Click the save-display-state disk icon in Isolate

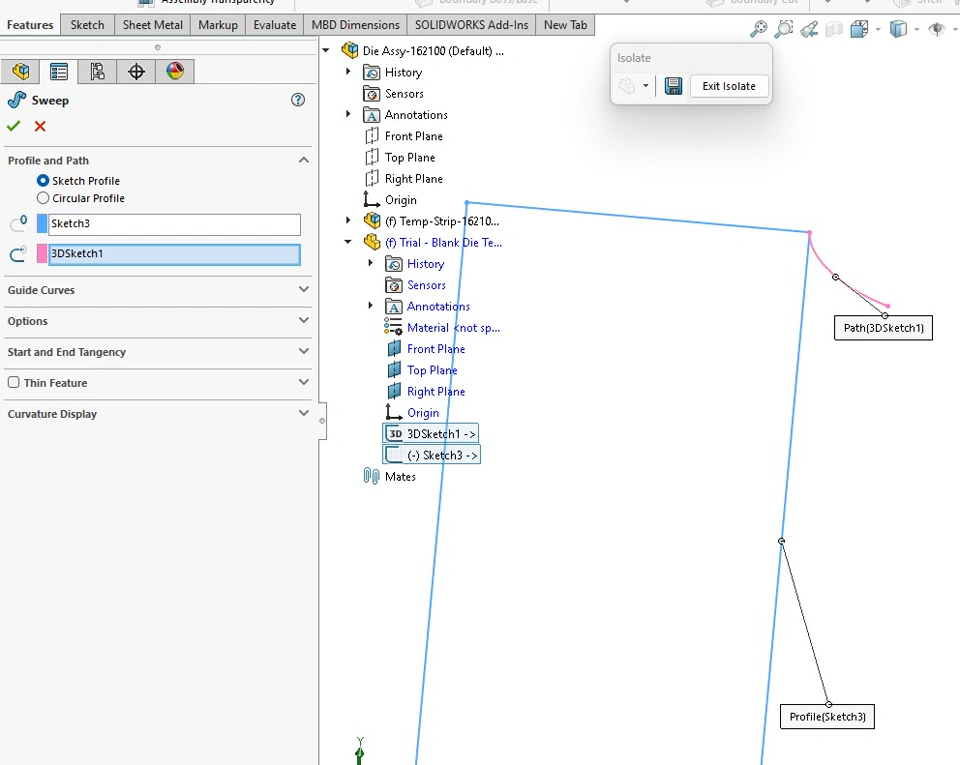click(673, 86)
